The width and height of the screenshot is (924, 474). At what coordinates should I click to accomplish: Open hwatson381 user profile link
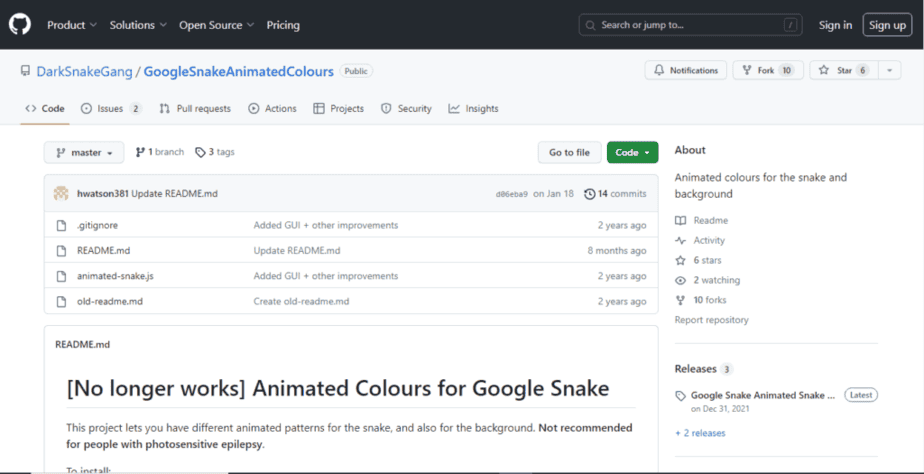(103, 193)
